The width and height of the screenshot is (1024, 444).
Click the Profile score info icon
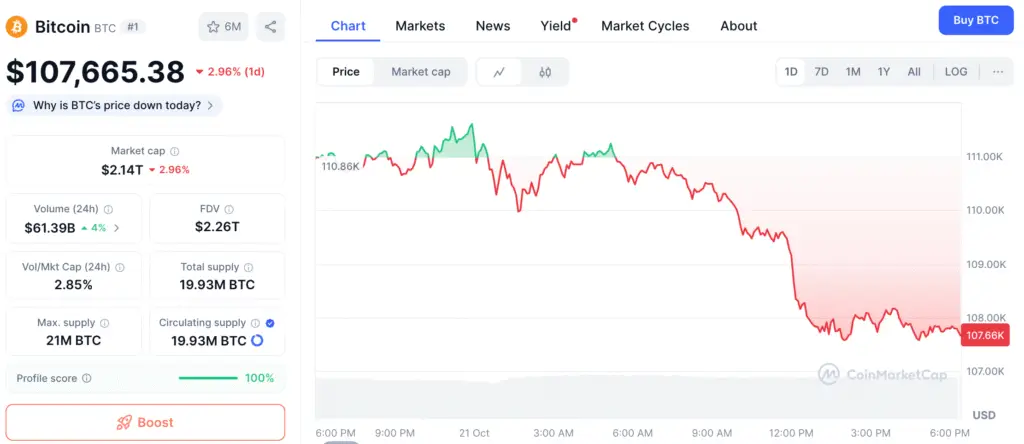pos(87,379)
